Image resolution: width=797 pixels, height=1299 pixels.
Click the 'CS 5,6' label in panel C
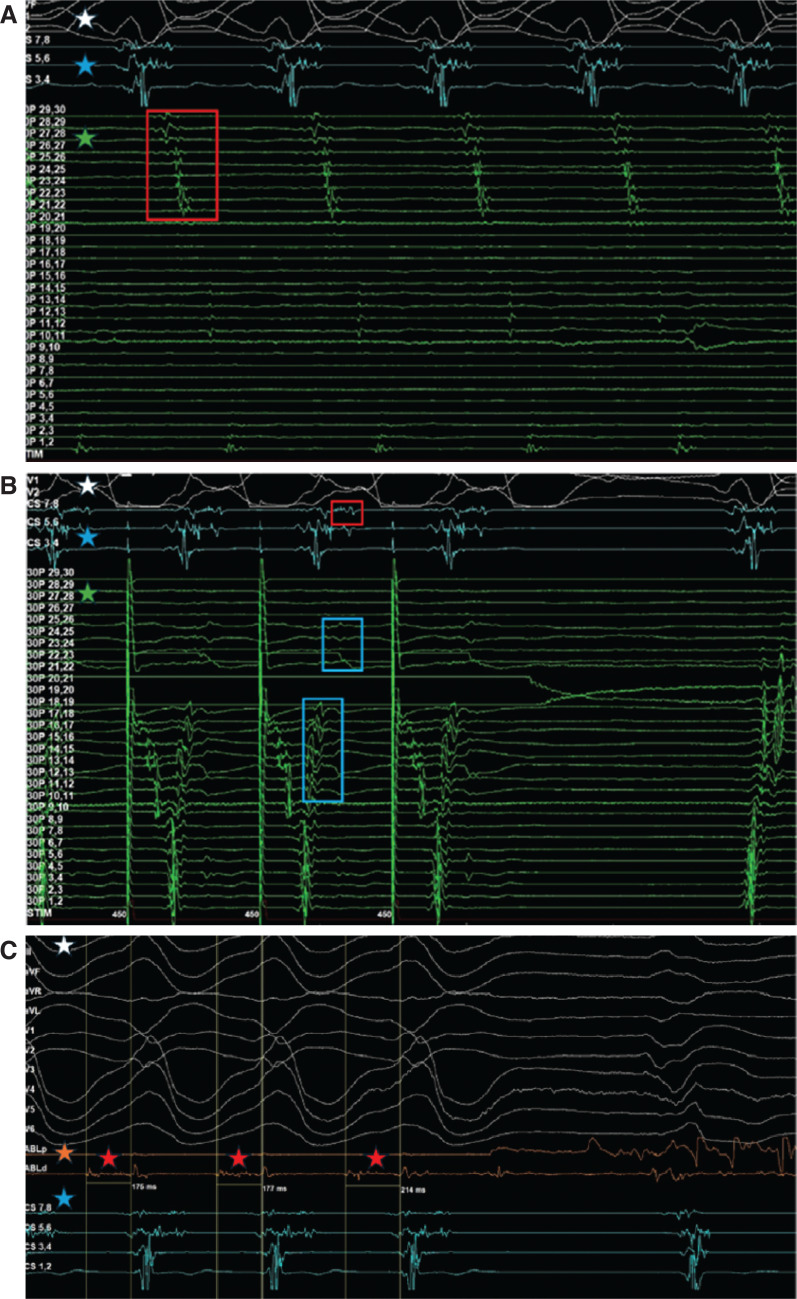coord(40,1228)
